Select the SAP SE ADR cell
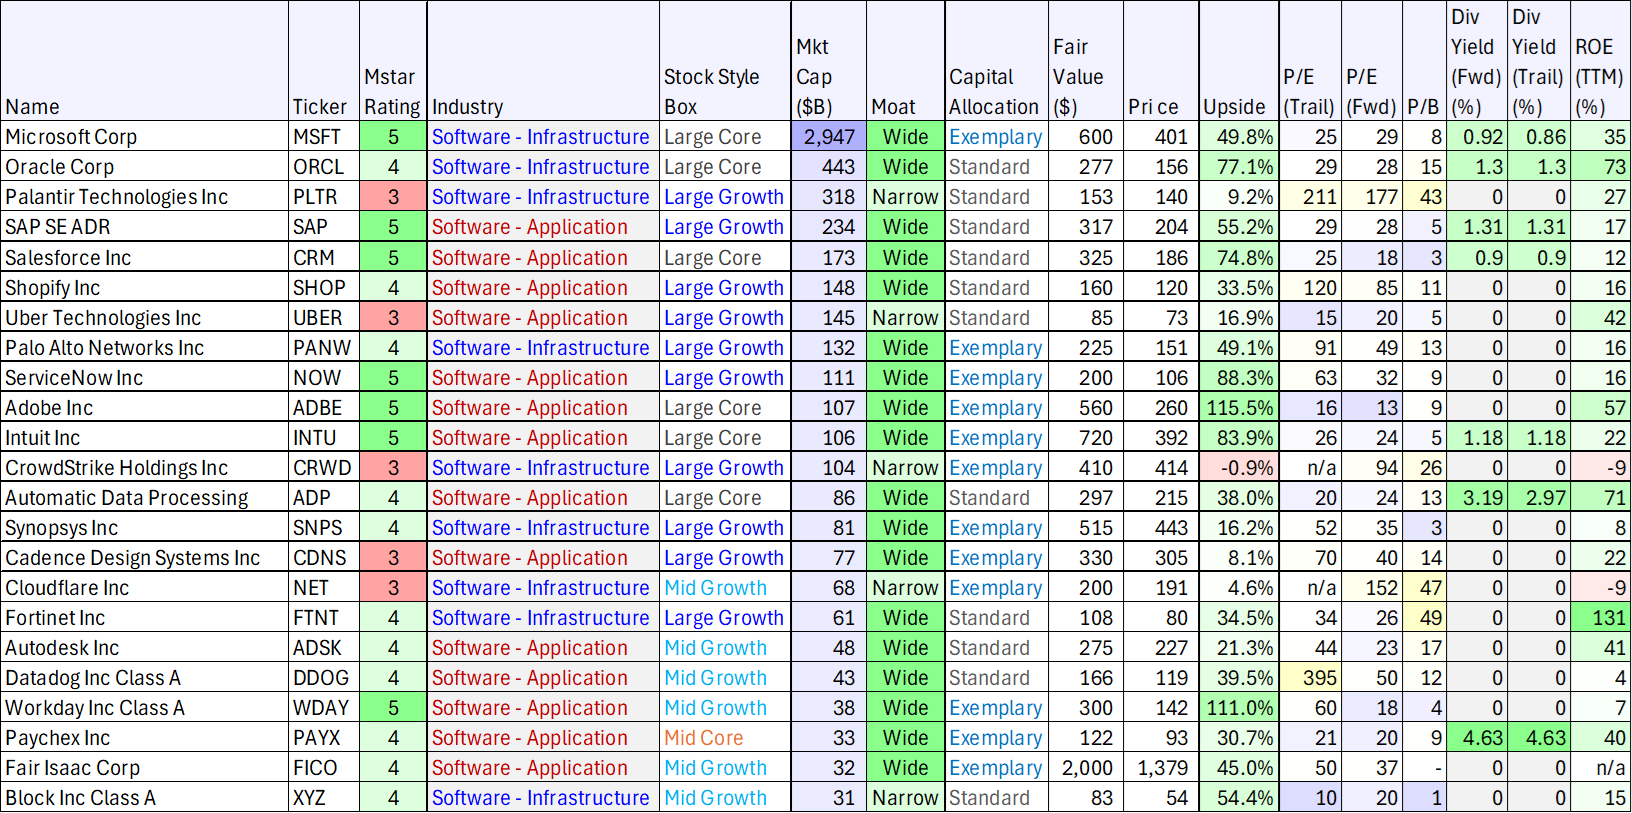The width and height of the screenshot is (1632, 813). click(145, 227)
